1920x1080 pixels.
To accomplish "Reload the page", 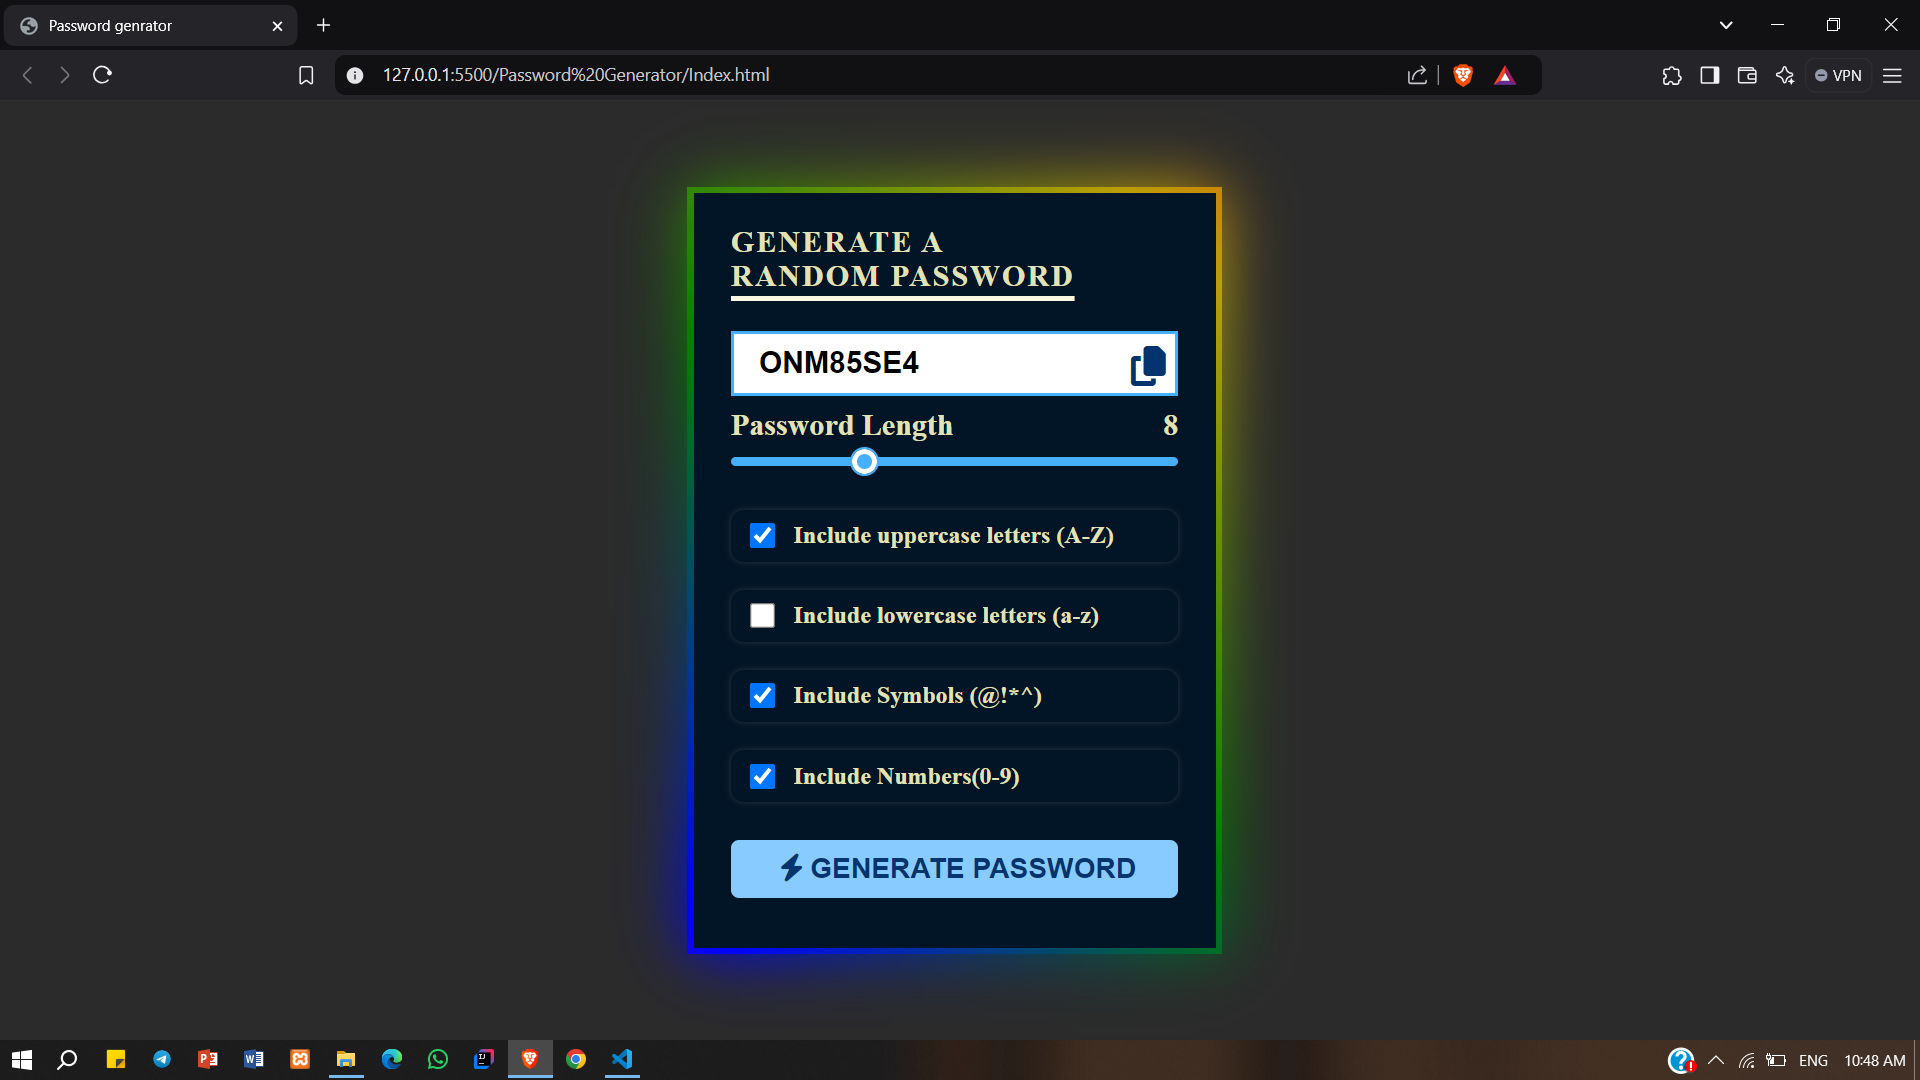I will pos(102,75).
